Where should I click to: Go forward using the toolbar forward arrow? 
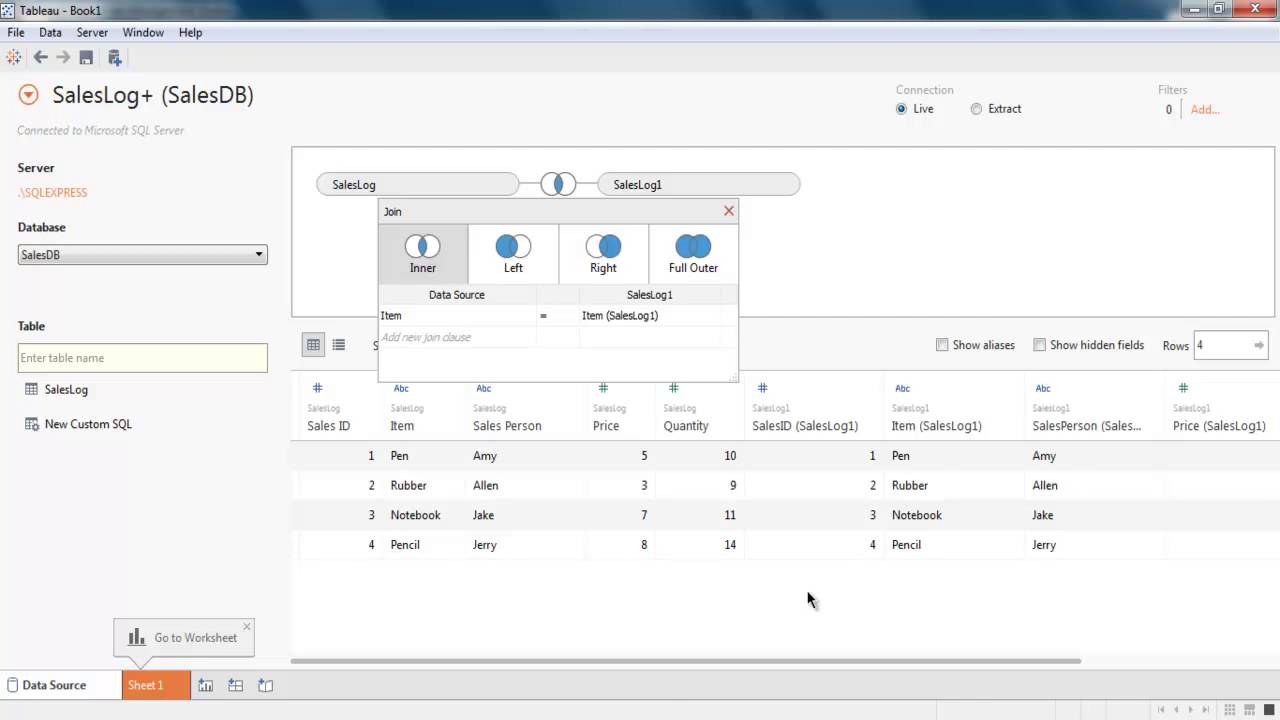point(63,57)
